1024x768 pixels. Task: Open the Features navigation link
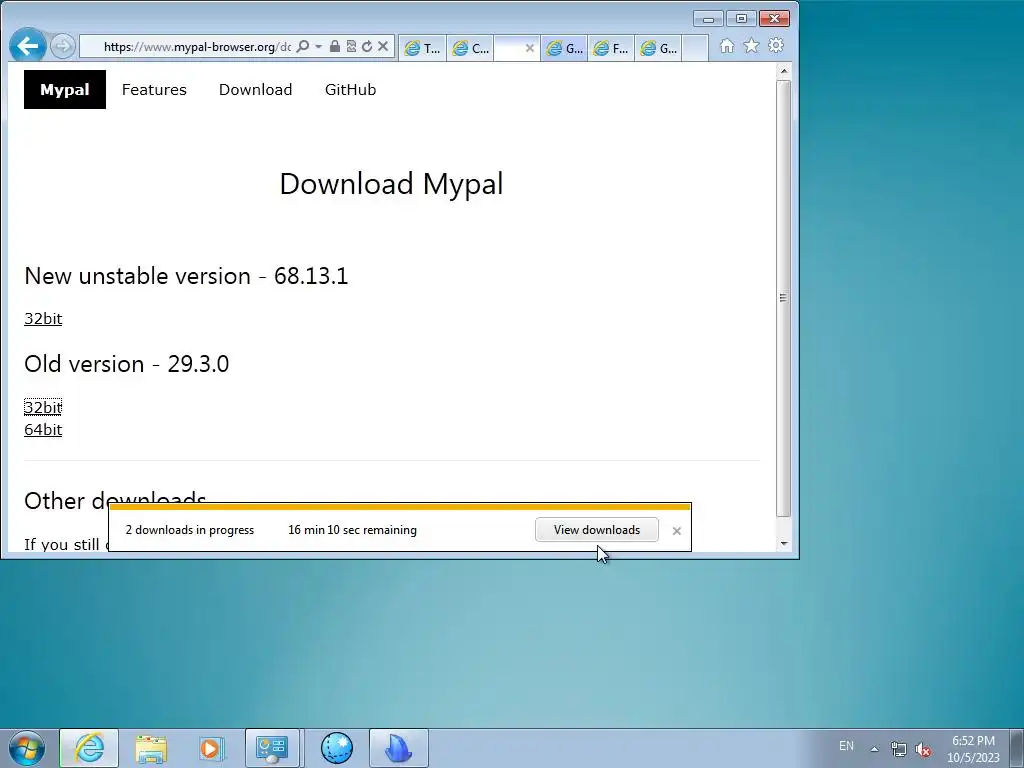coord(154,89)
